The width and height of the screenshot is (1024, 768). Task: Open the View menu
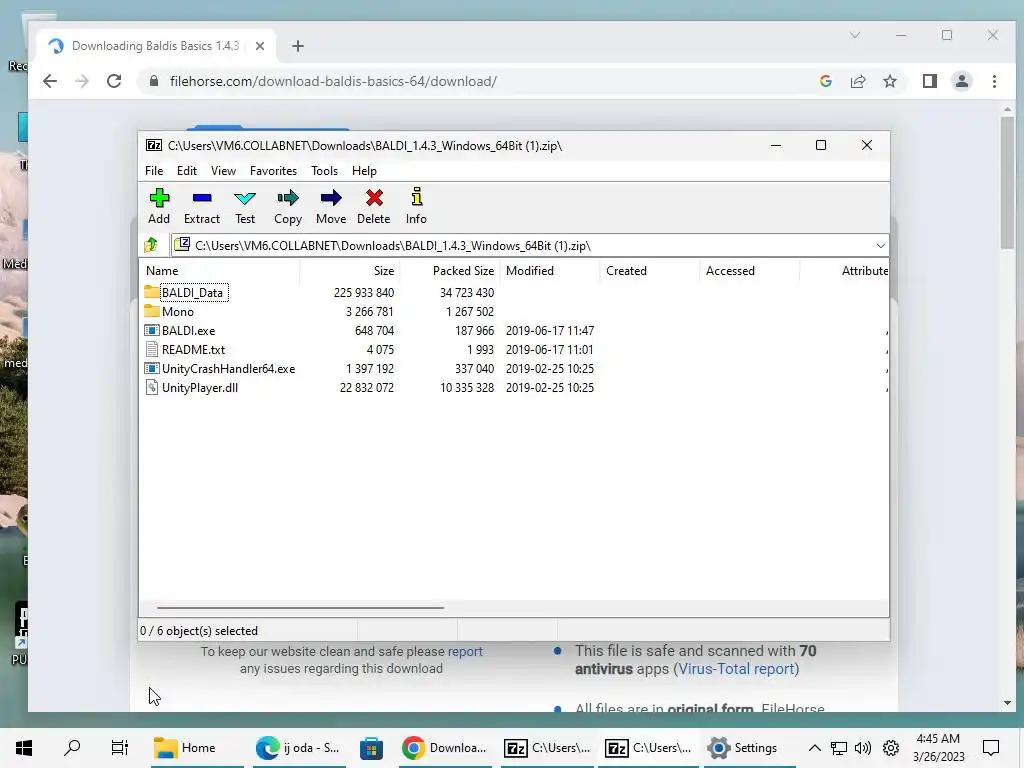[x=223, y=170]
